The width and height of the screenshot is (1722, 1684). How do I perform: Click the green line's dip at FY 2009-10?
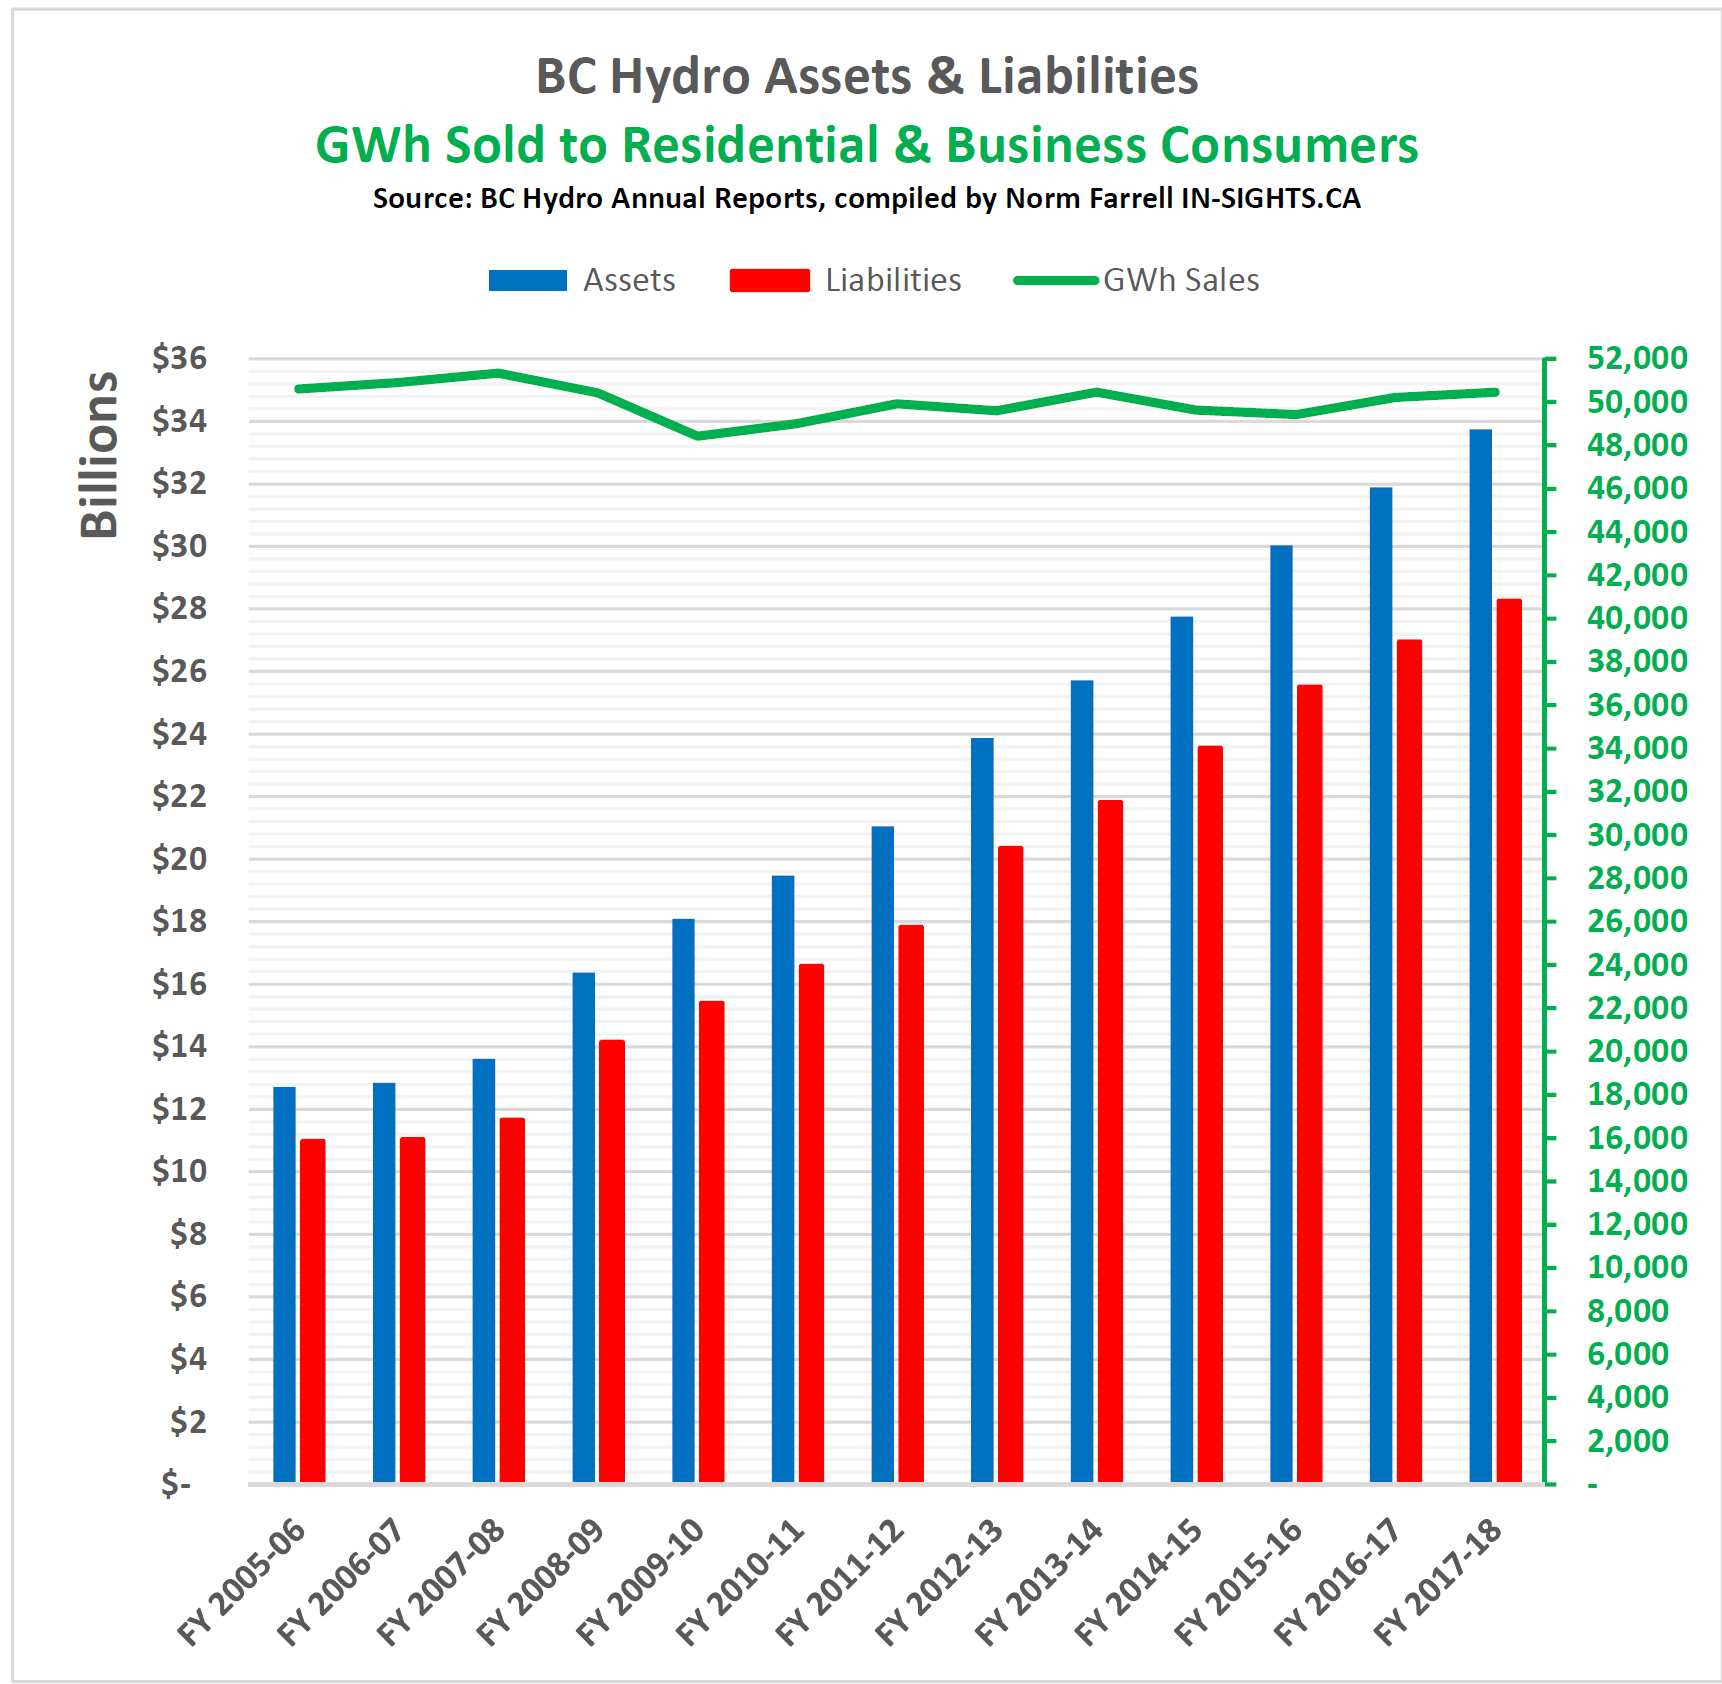coord(698,435)
